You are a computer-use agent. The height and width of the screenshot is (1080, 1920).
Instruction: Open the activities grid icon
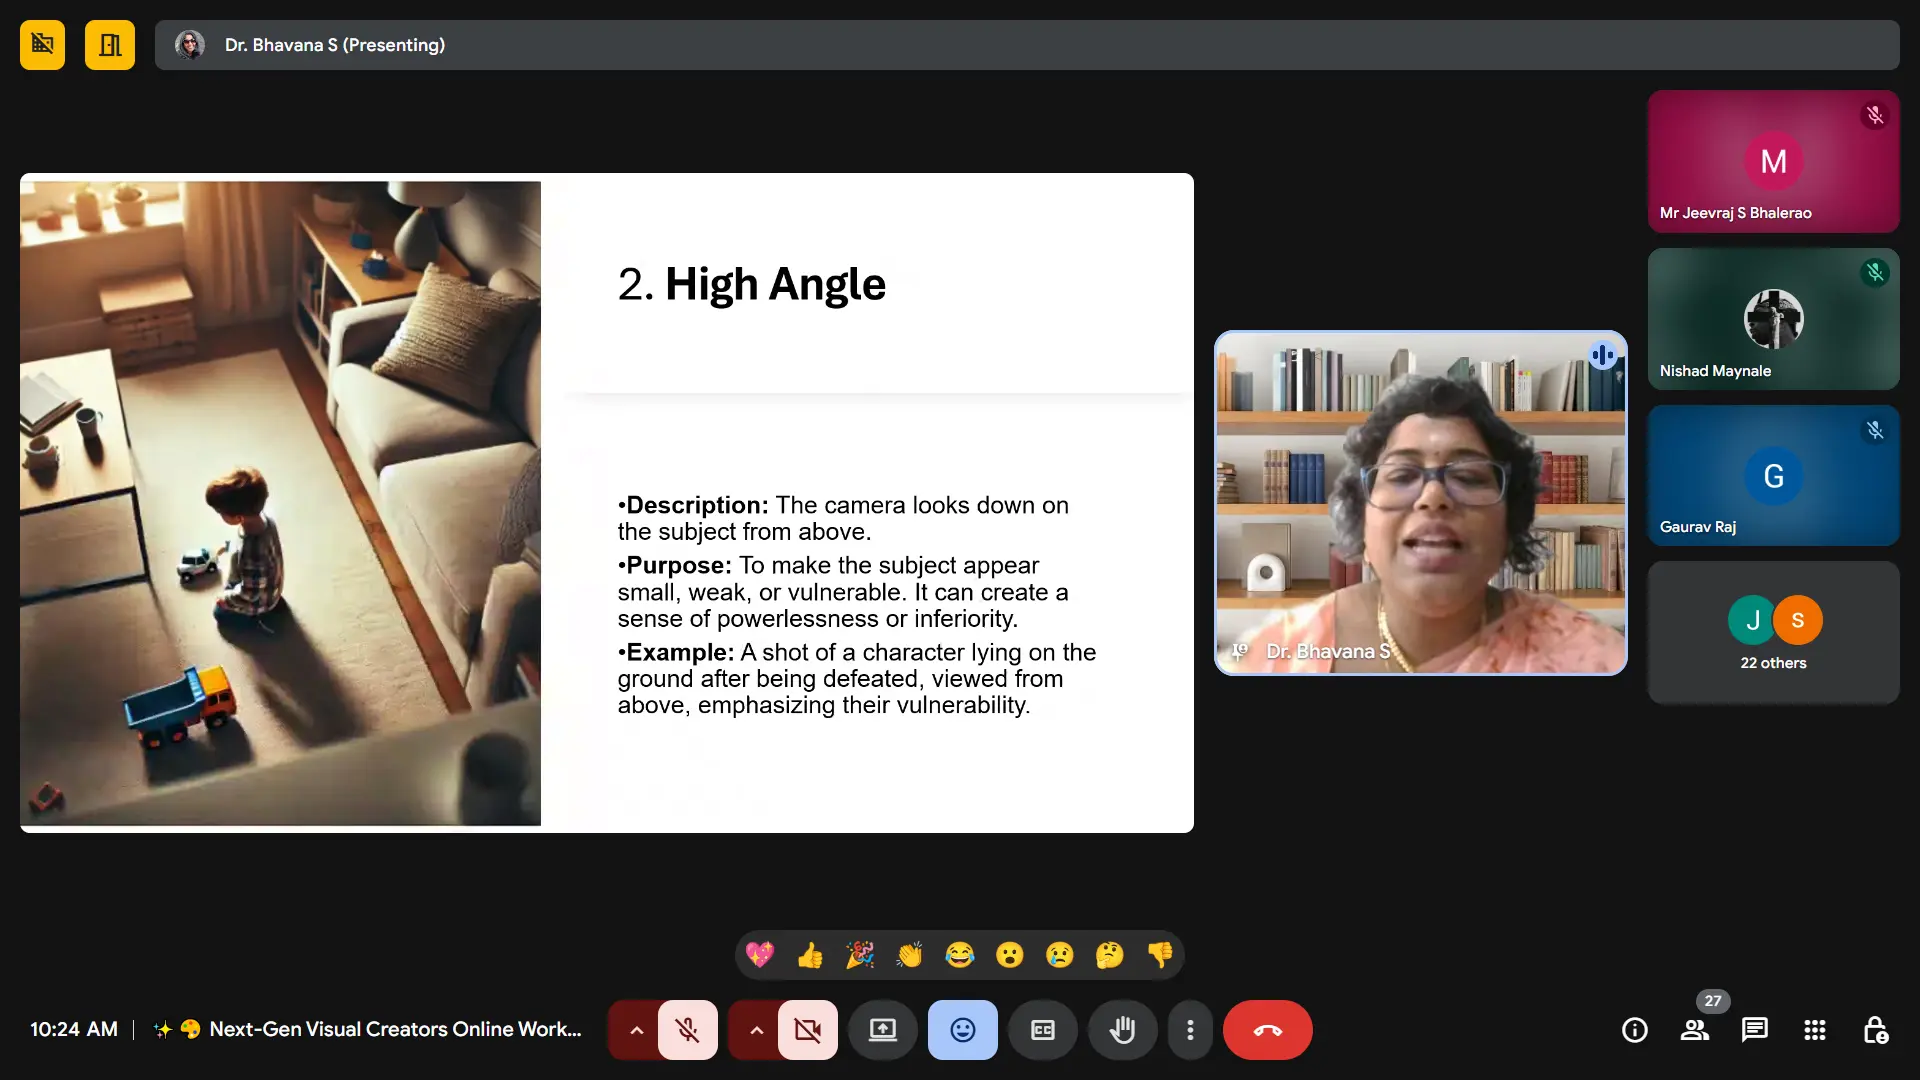(1814, 1030)
